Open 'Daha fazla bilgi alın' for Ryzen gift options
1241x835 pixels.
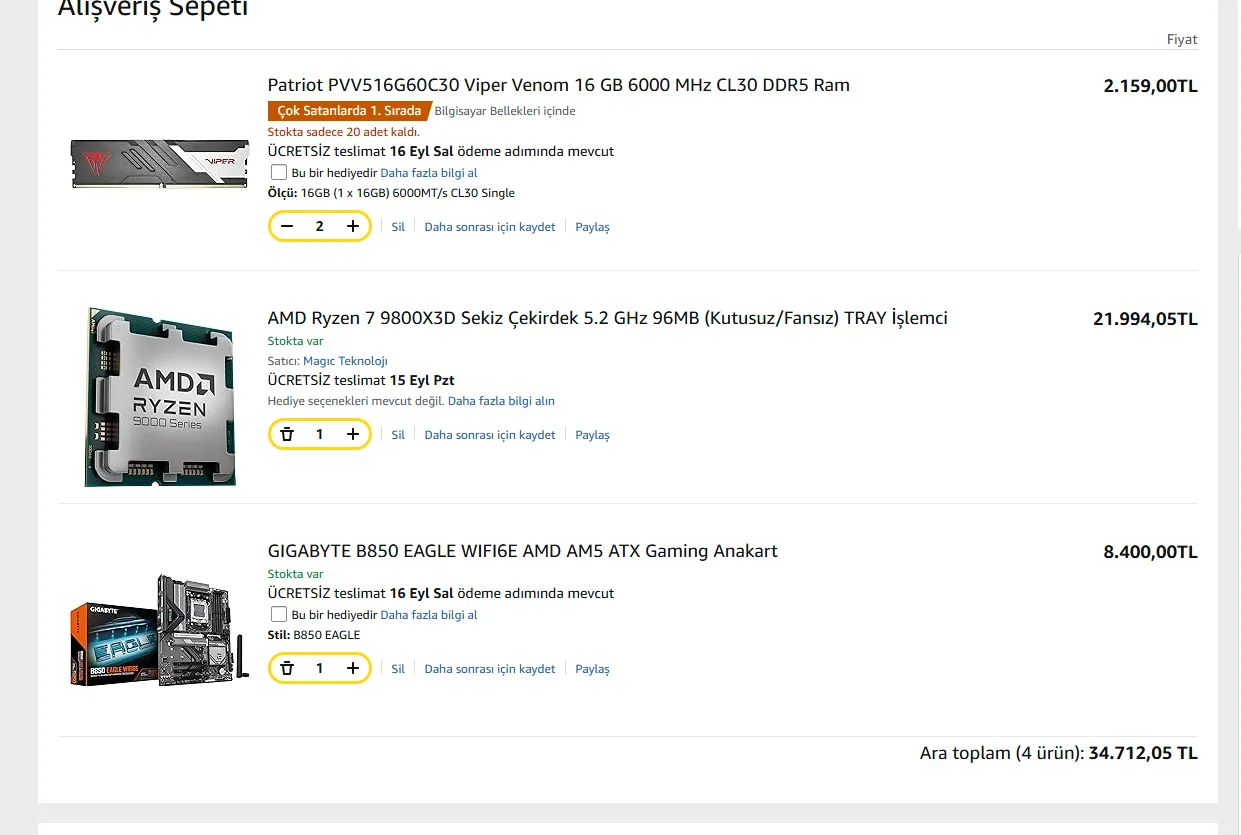click(x=501, y=401)
